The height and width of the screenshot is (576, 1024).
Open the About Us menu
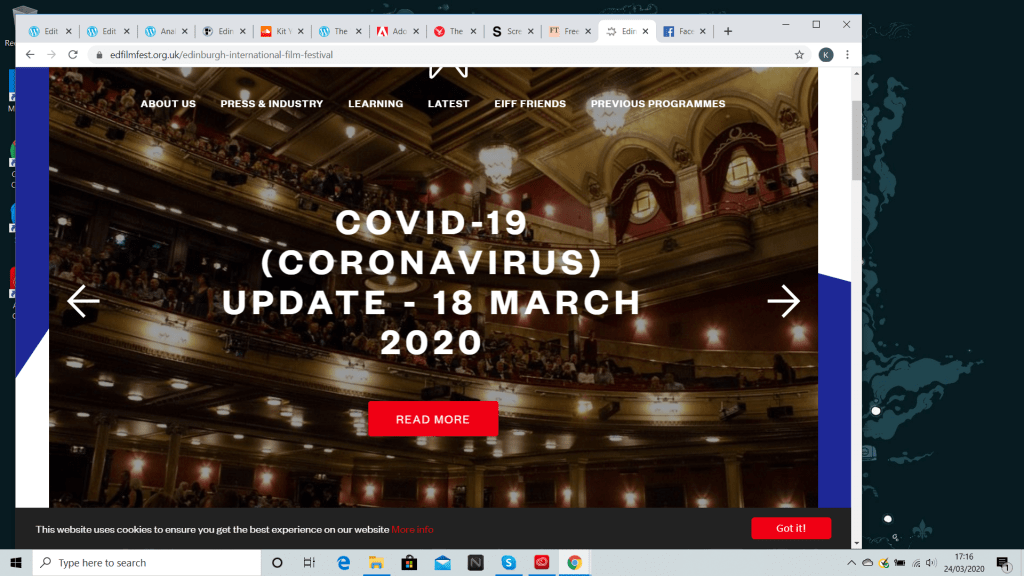click(x=168, y=104)
